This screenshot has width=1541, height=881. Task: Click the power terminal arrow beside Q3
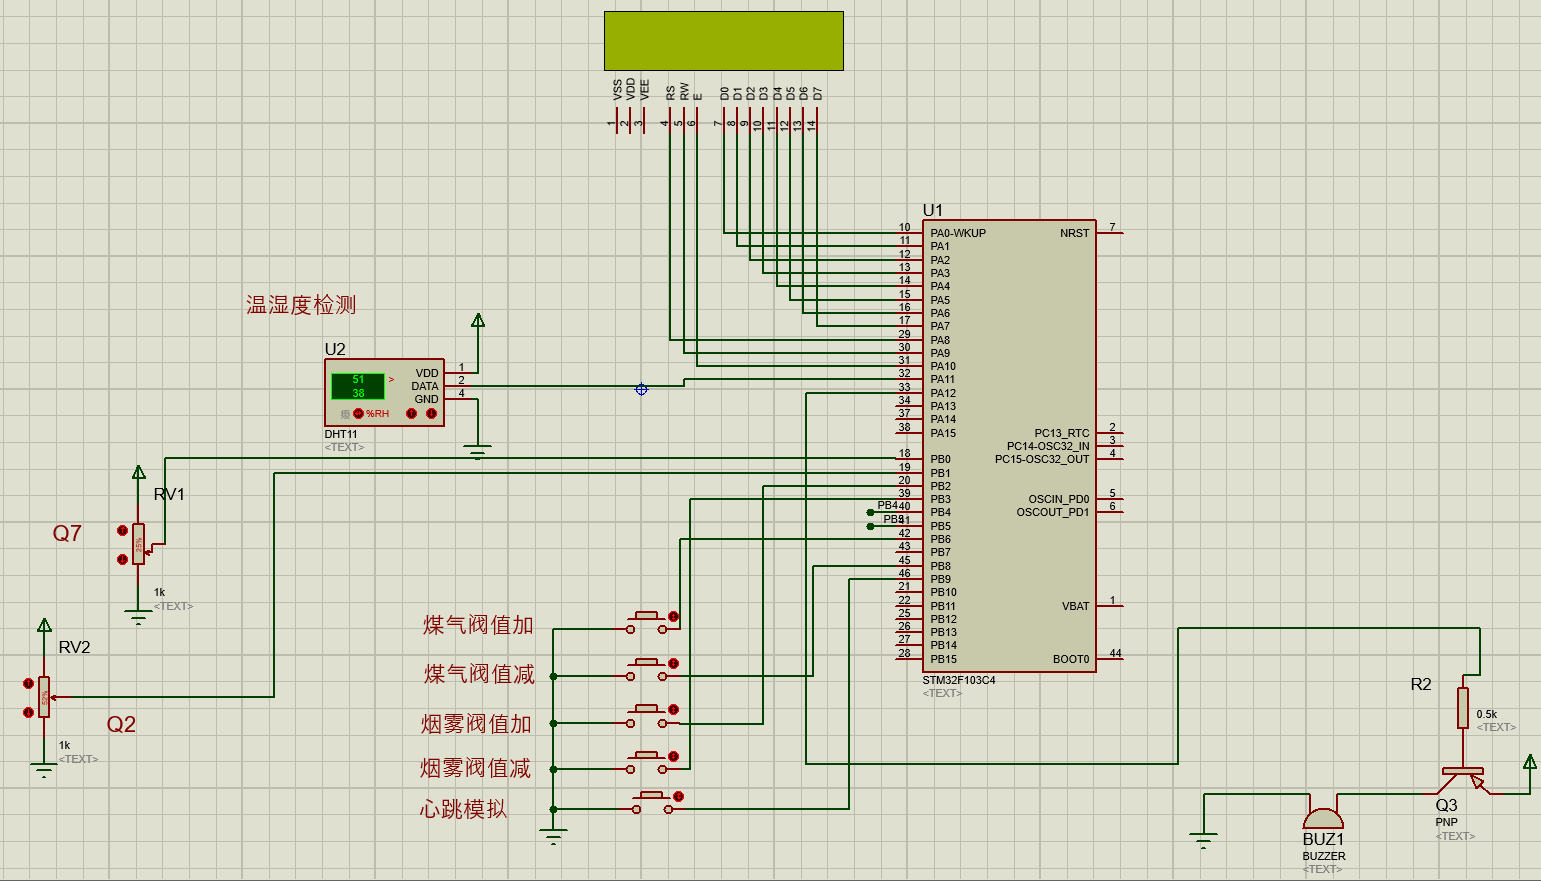[1530, 762]
